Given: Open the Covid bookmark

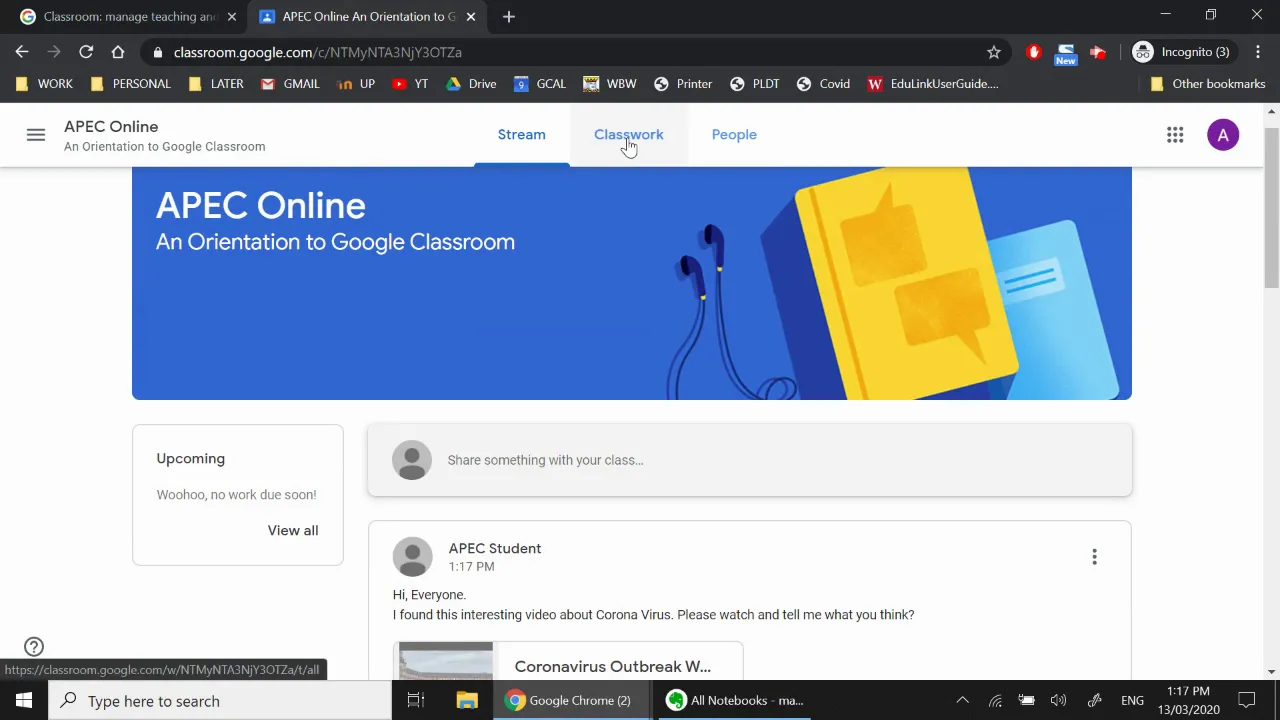Looking at the screenshot, I should click(823, 84).
